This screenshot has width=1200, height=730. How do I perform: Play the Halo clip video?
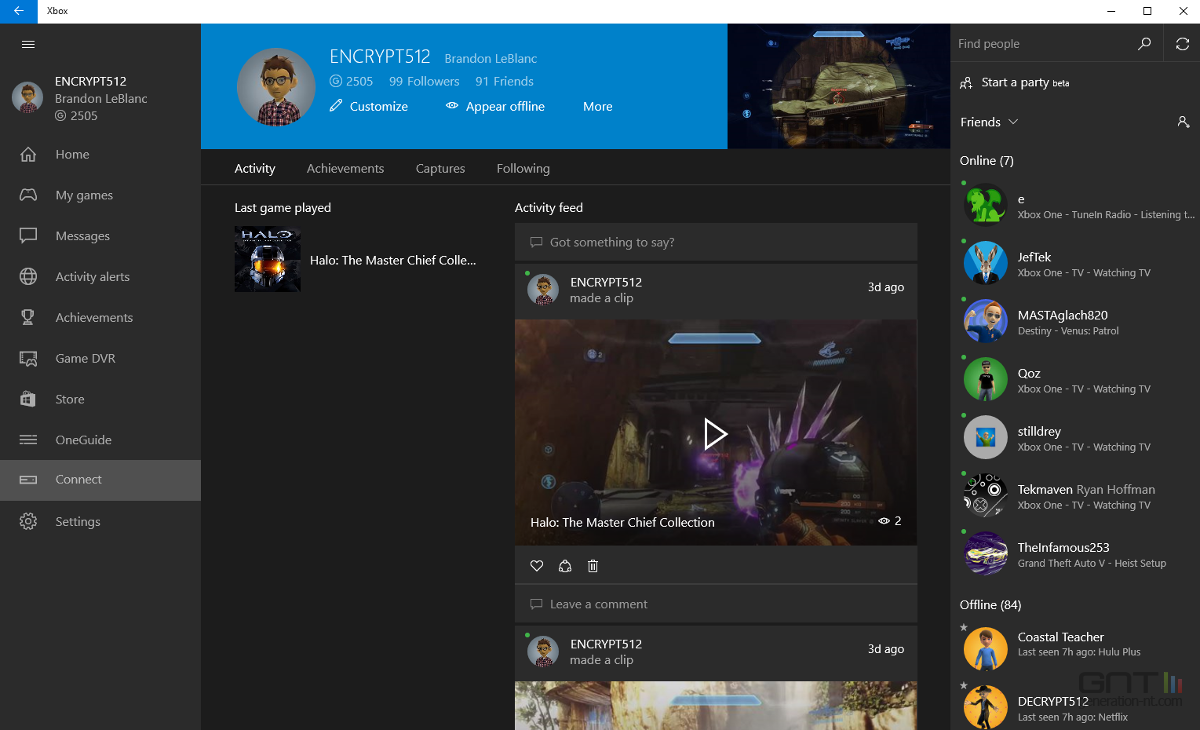[715, 433]
